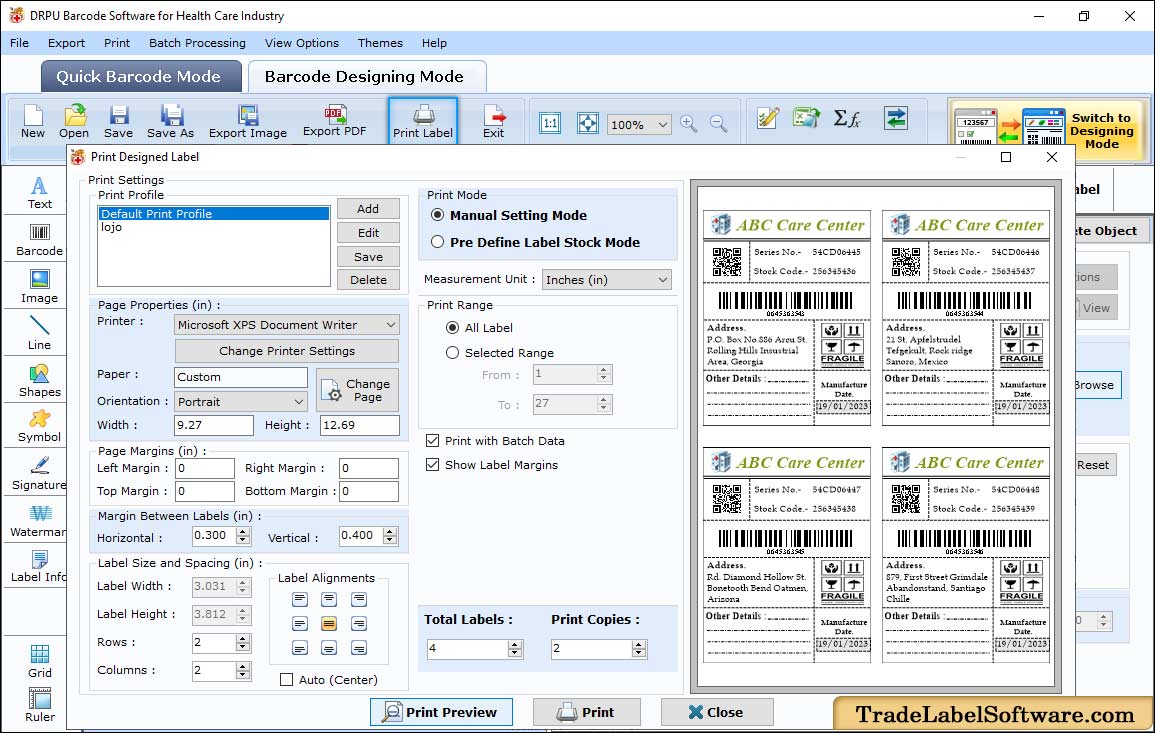Select the Watermark tool in the sidebar
Viewport: 1155px width, 733px height.
(x=38, y=522)
